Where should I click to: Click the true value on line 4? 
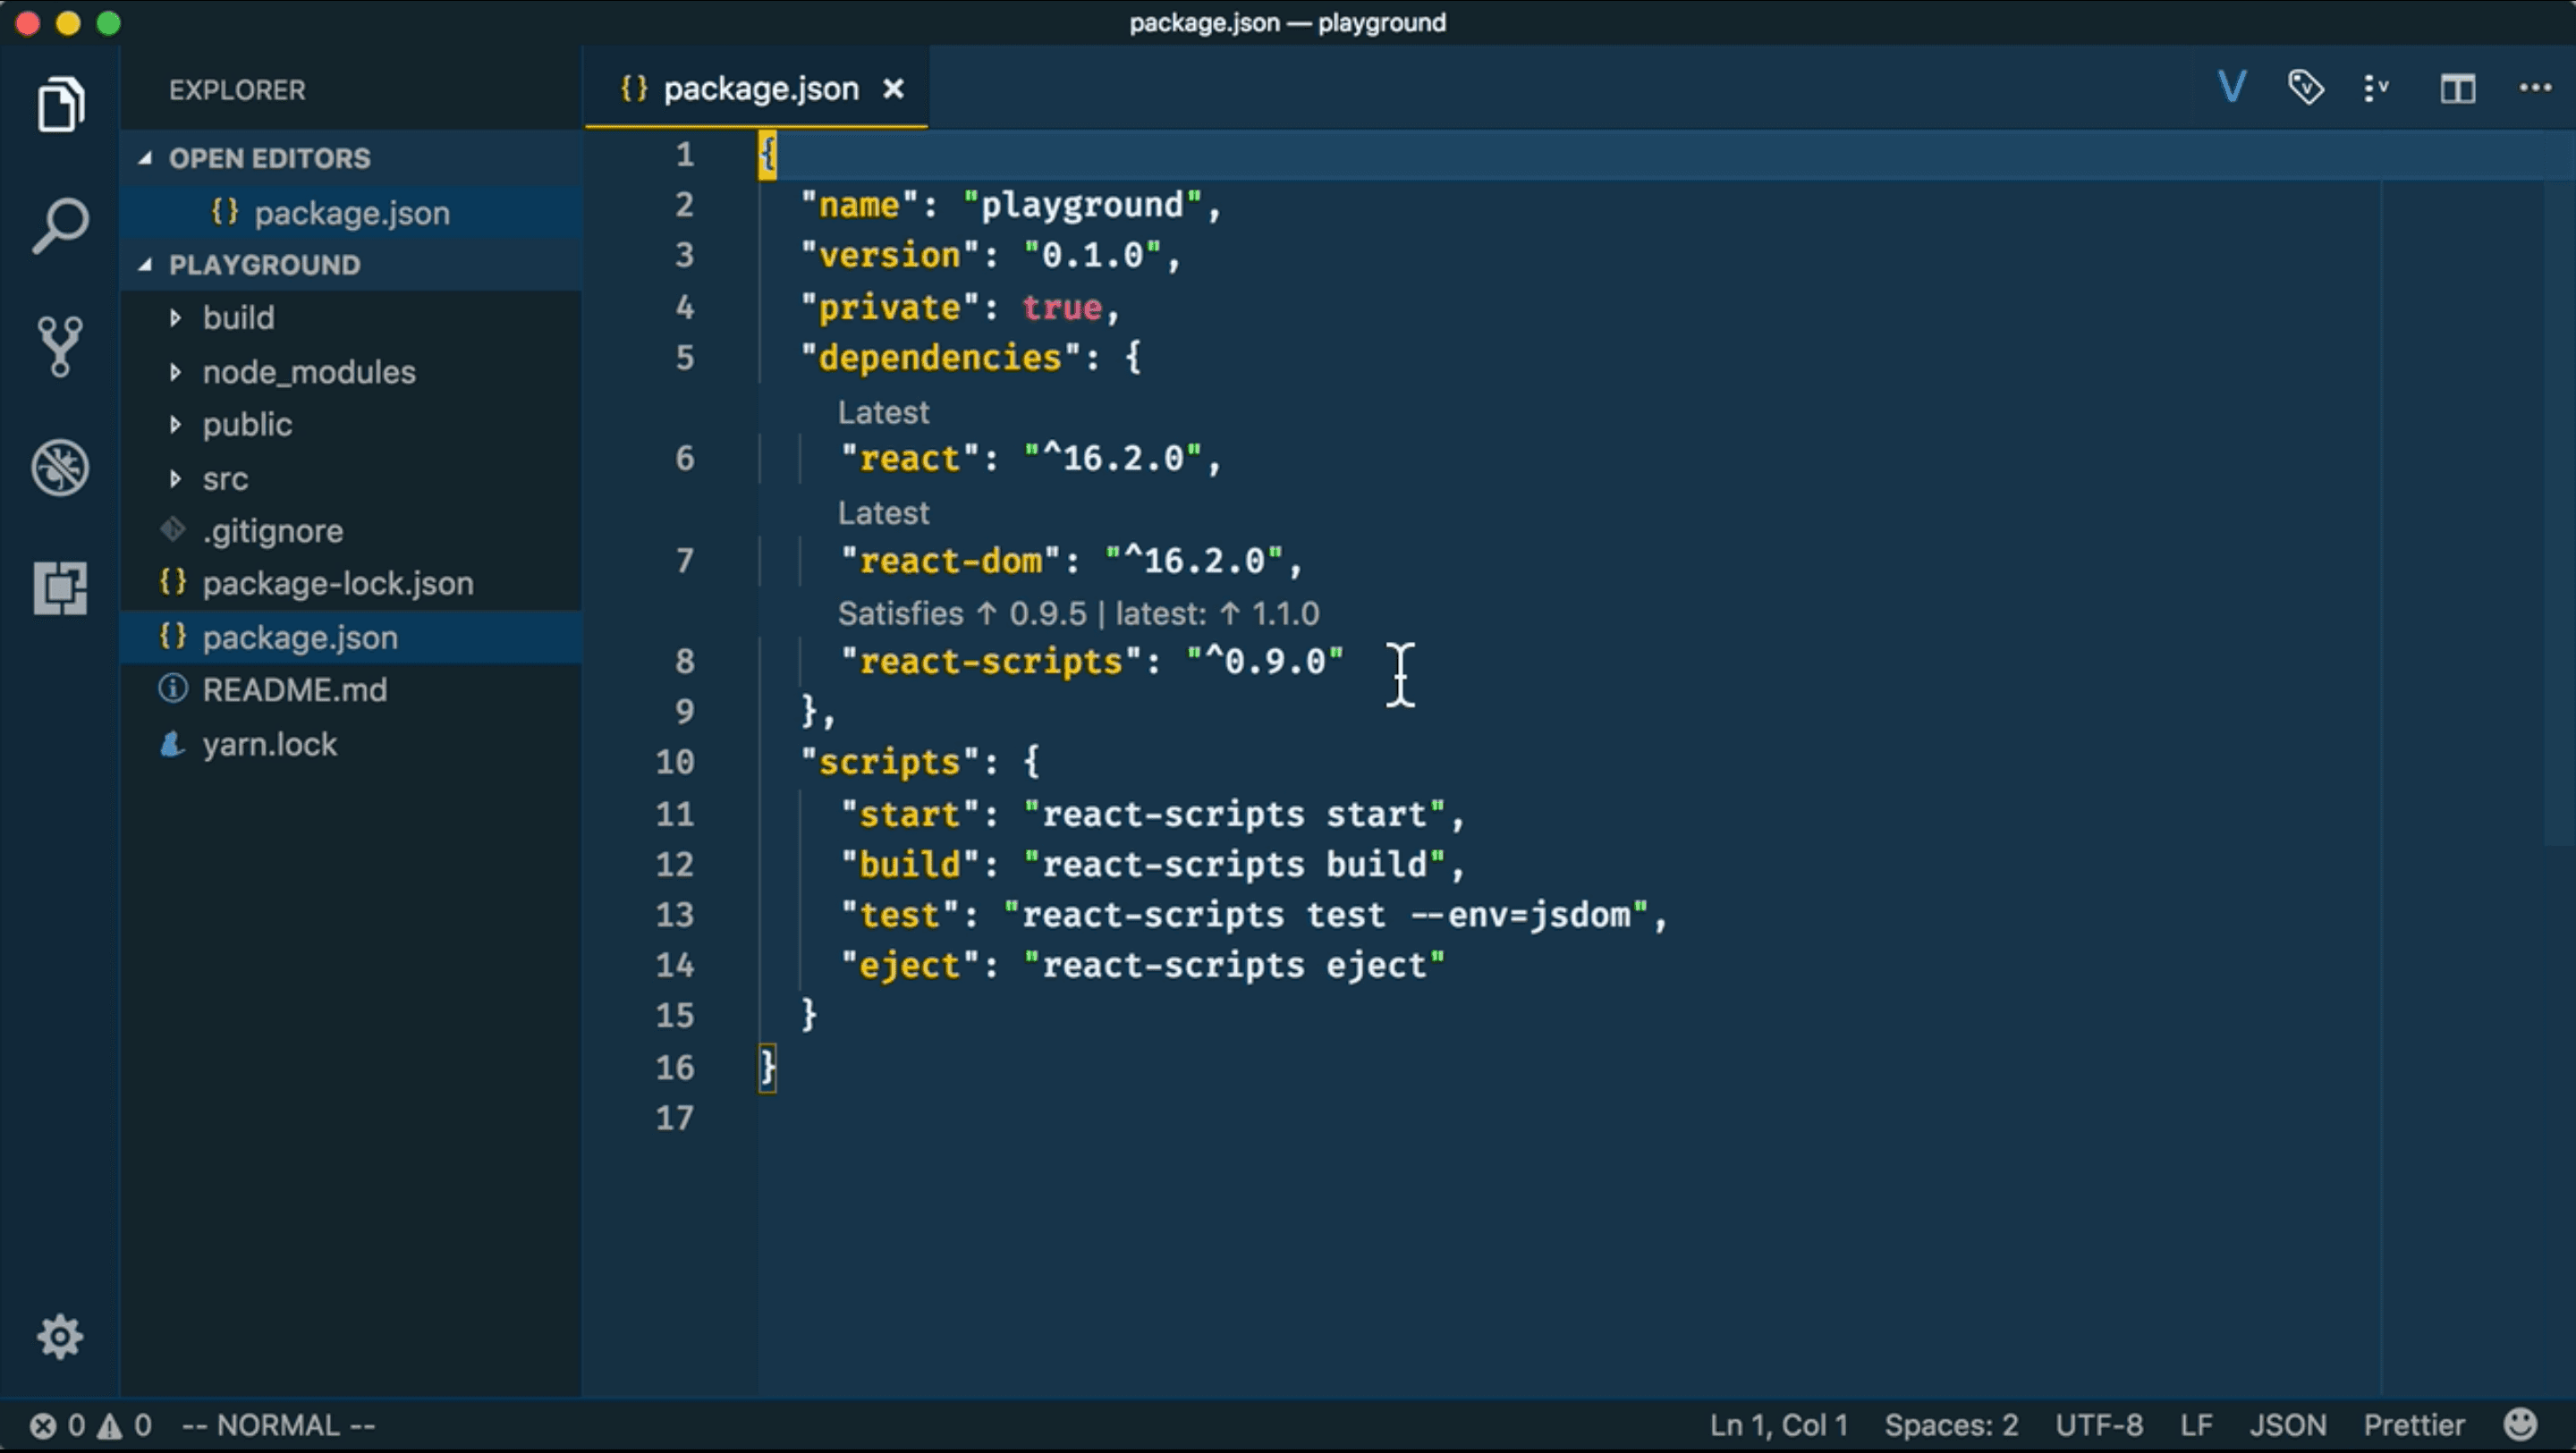click(1062, 307)
